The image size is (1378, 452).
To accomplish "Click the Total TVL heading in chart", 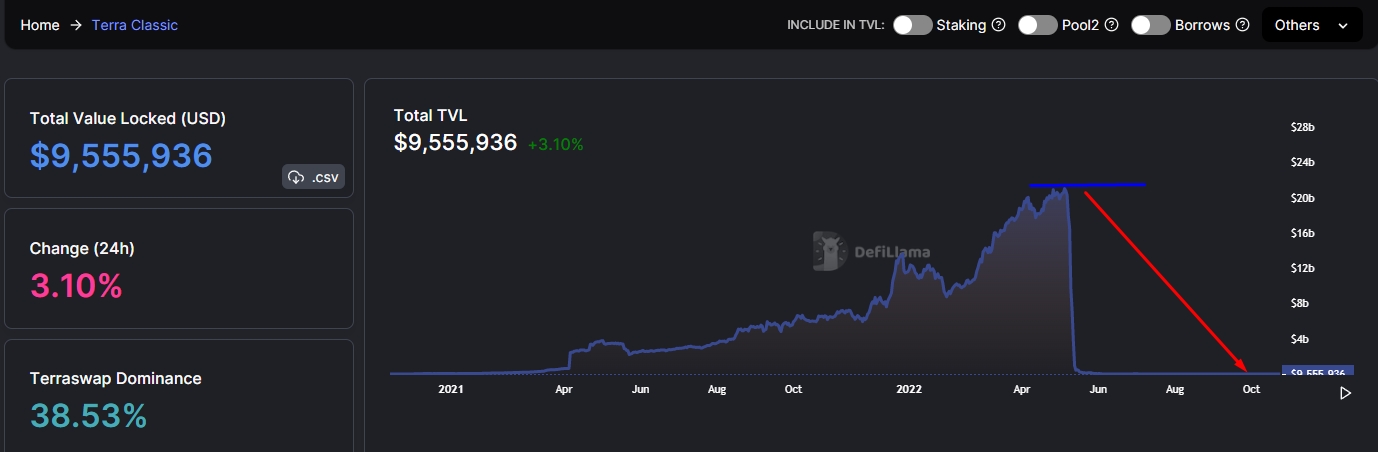I will (430, 116).
